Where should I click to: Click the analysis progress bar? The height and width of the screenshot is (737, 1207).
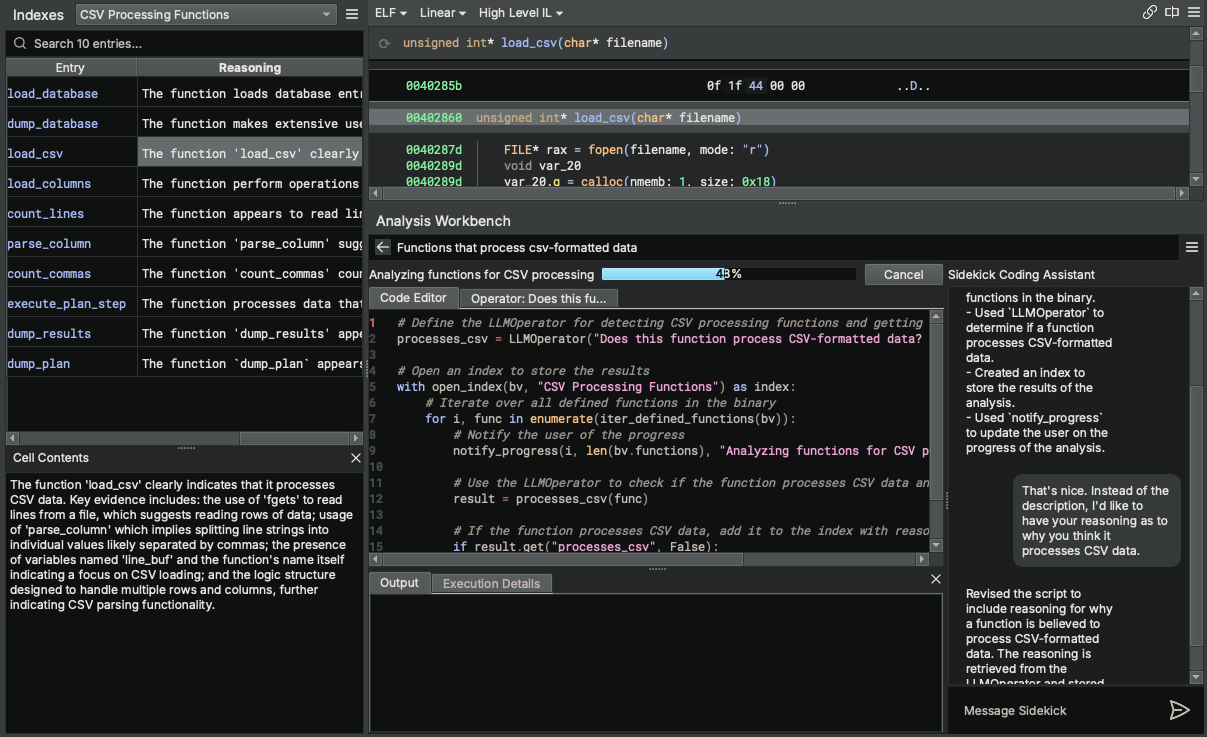click(728, 274)
